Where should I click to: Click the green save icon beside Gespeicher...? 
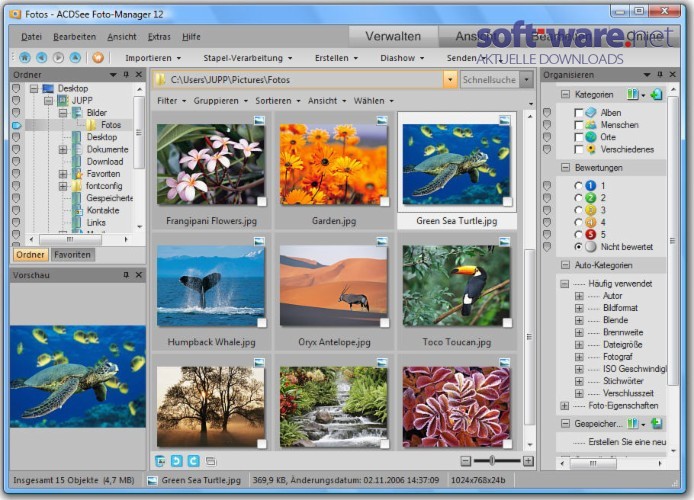click(x=656, y=424)
